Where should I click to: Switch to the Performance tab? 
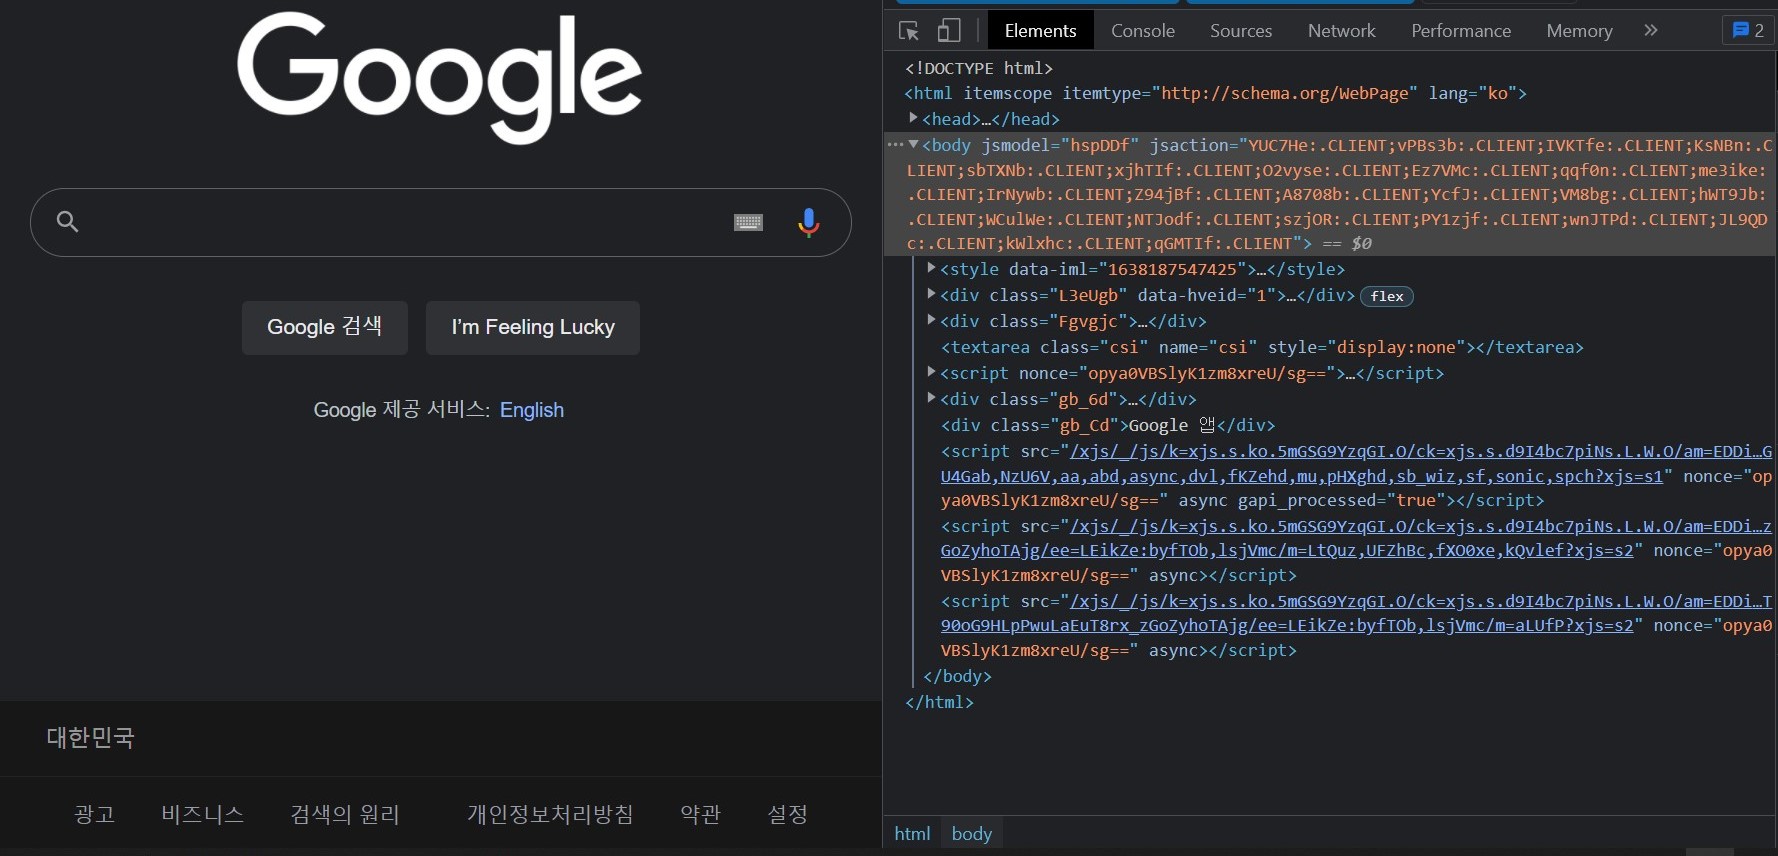tap(1461, 31)
